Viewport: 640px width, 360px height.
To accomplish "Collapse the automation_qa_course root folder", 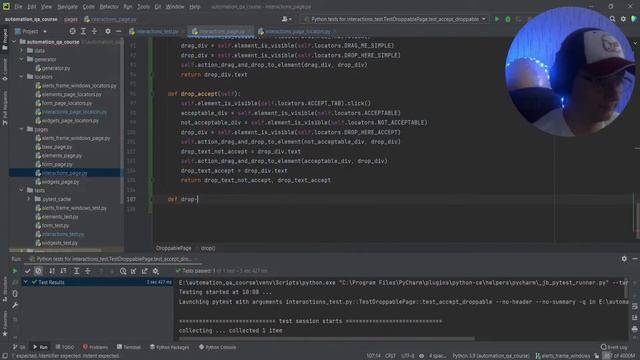I will pos(14,42).
